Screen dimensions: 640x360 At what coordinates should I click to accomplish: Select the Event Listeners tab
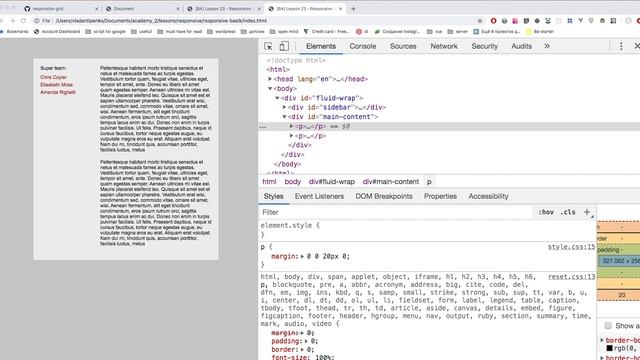[319, 196]
